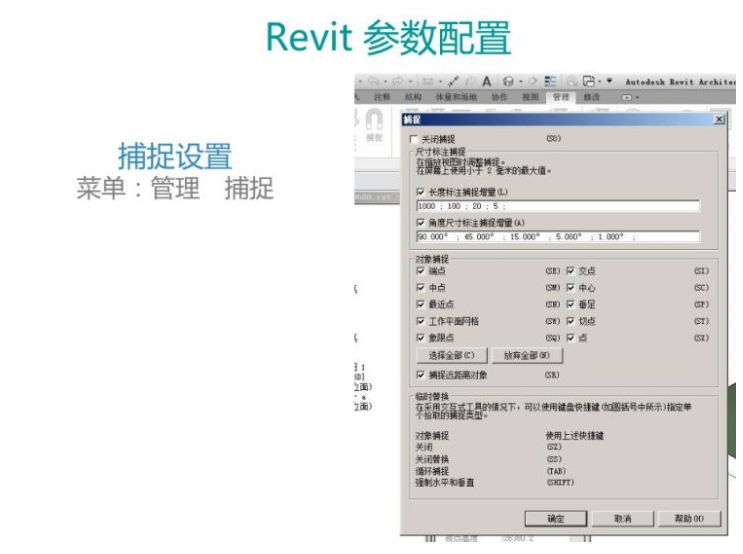743x554 pixels.
Task: Toggle the 点 snap checkbox
Action: coord(571,337)
